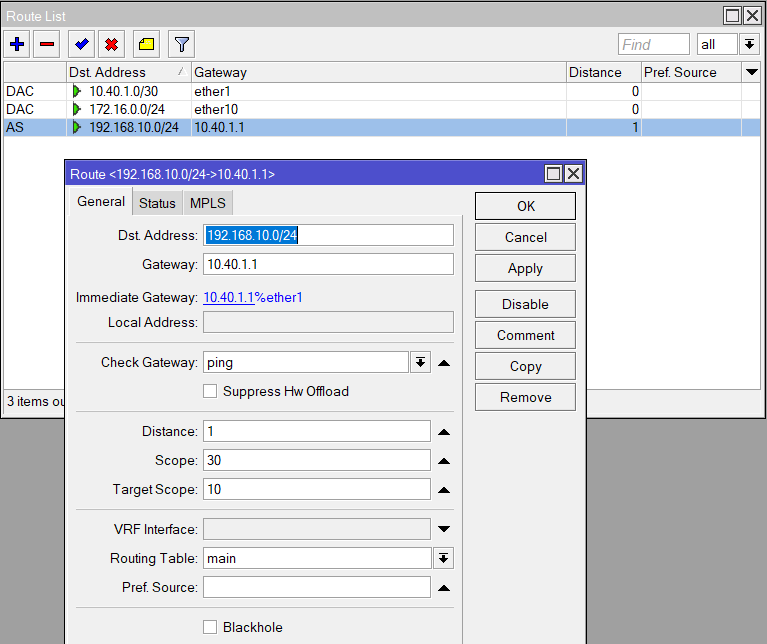This screenshot has height=644, width=767.
Task: Open the Filter funnel icon
Action: [x=181, y=44]
